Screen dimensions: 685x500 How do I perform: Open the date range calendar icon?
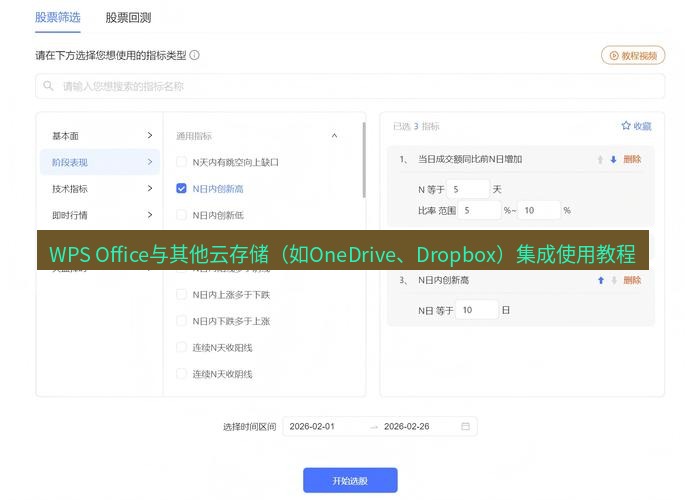(466, 426)
